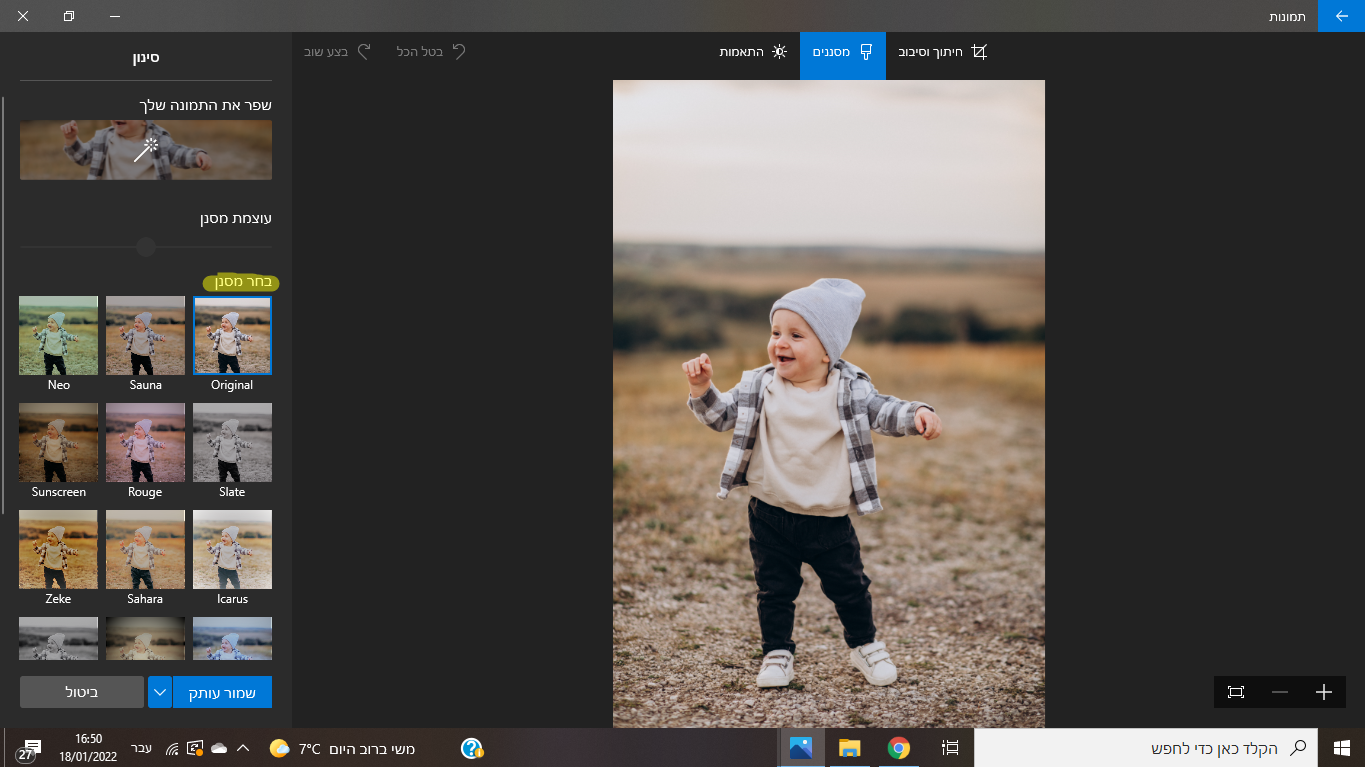Screen dimensions: 1365x767
Task: Show hidden system tray icons chevron
Action: point(243,748)
